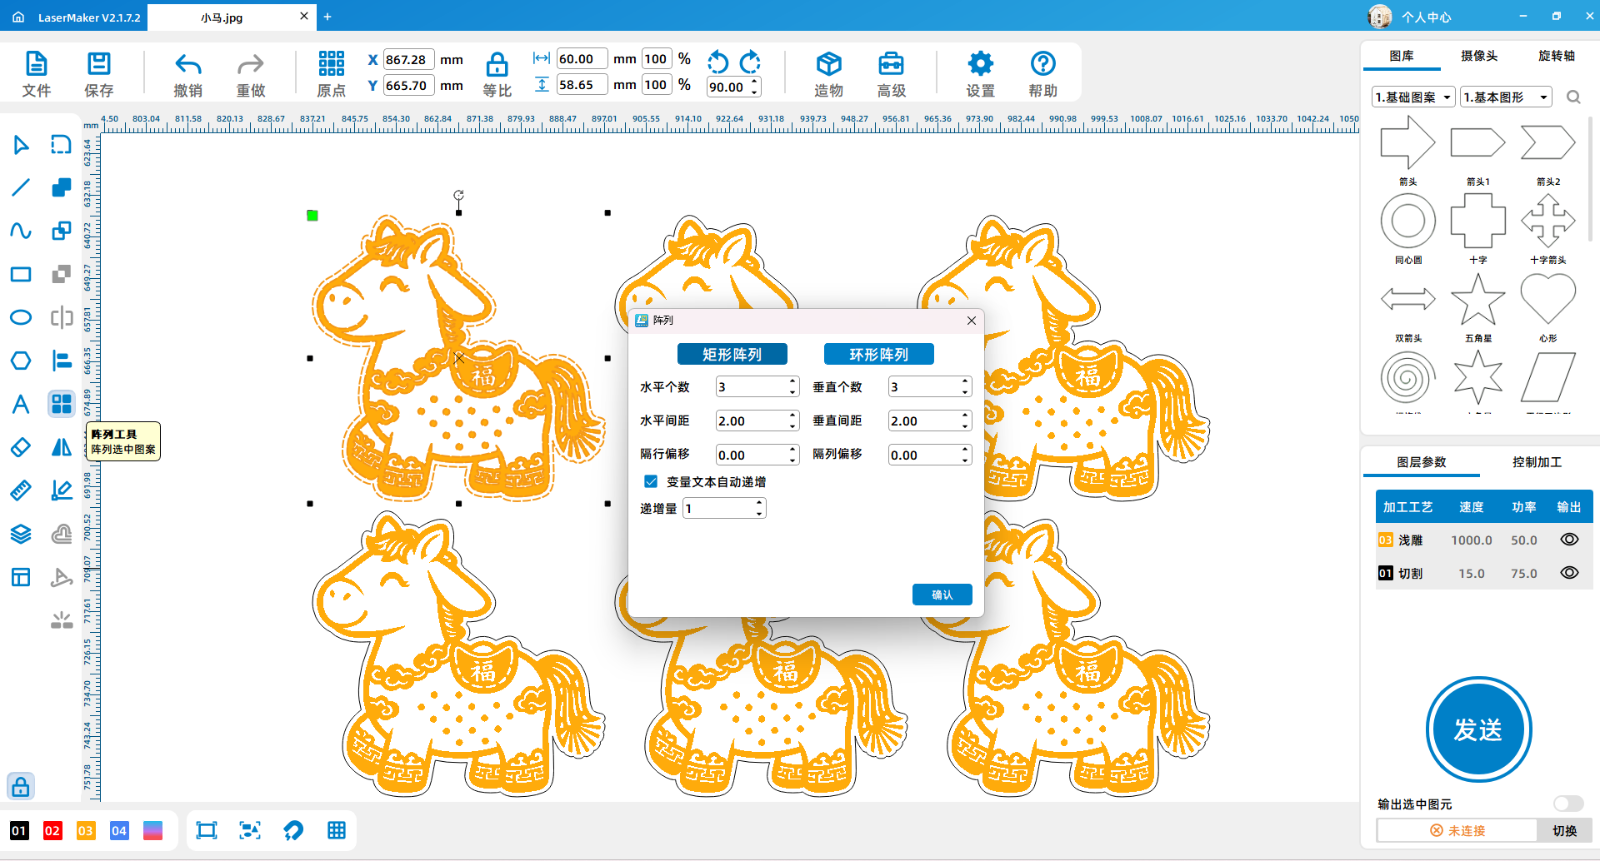
Task: Switch to the 摄像头 tab
Action: click(x=1479, y=56)
